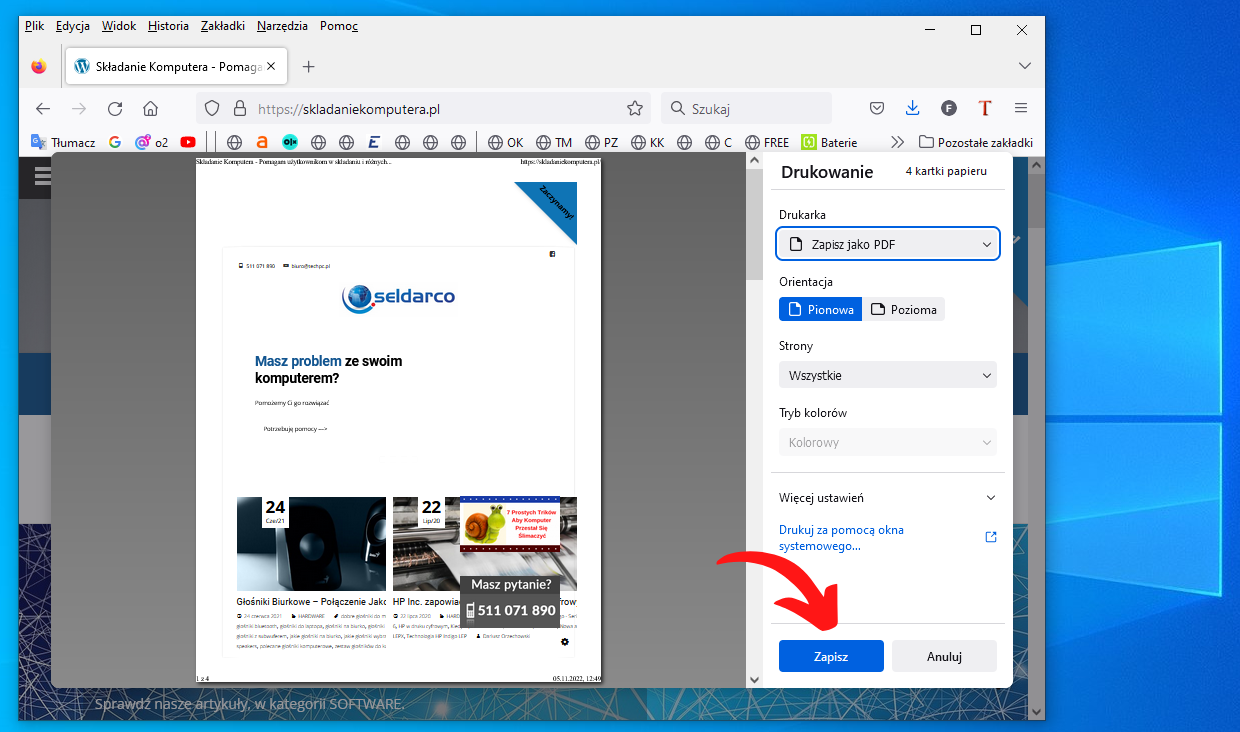Click the address bar URL field
1240x732 pixels.
tap(423, 108)
